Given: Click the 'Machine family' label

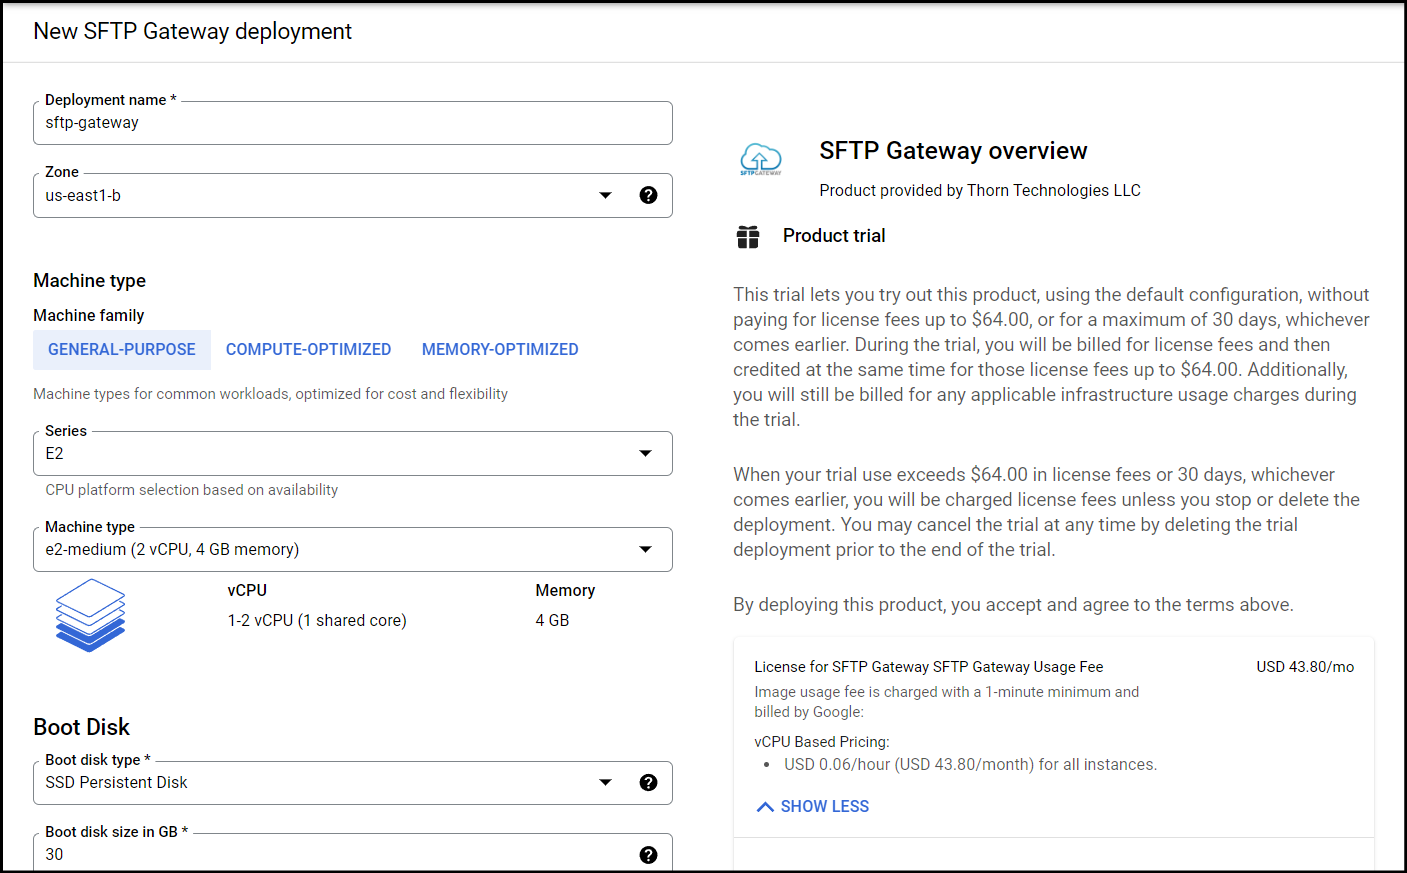Looking at the screenshot, I should point(89,315).
